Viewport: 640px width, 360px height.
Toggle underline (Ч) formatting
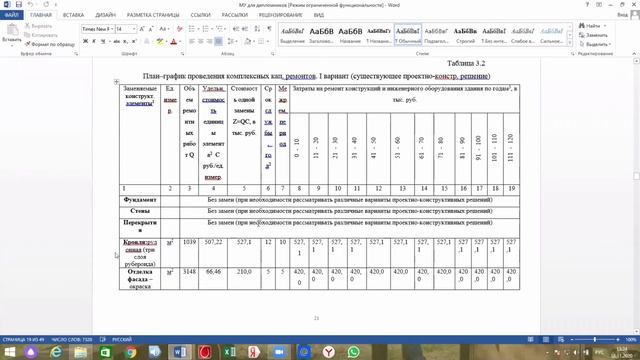coord(103,41)
